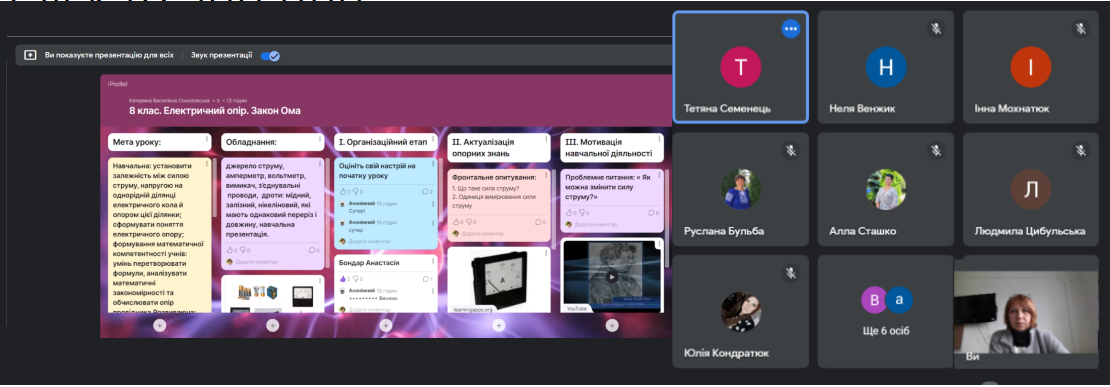Click muted mic icon on Людмила Цибульська tile

point(1081,151)
